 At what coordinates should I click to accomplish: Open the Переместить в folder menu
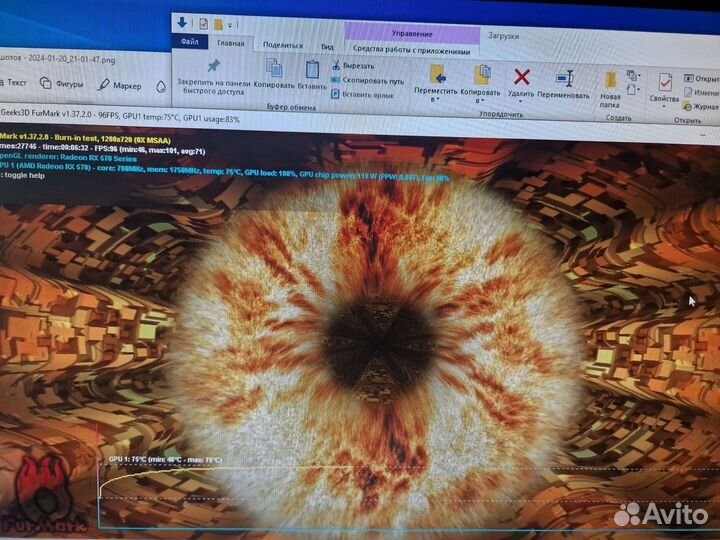click(436, 84)
